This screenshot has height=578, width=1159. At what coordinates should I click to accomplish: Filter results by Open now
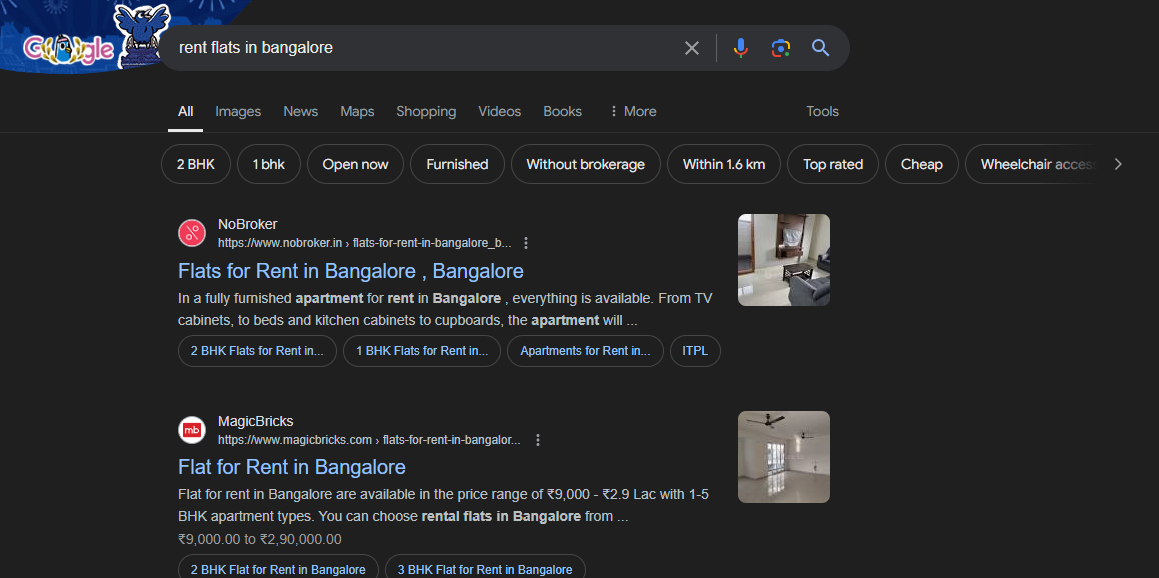click(356, 164)
